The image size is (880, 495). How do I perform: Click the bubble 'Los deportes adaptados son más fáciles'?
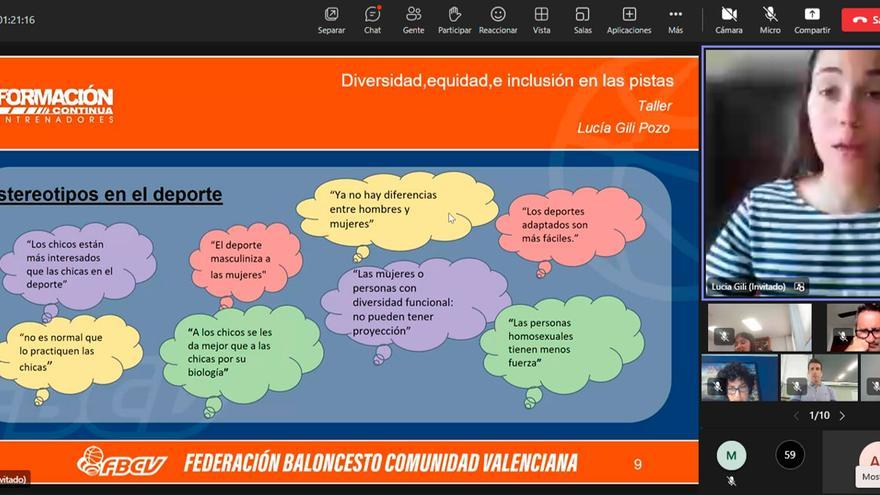(x=570, y=228)
